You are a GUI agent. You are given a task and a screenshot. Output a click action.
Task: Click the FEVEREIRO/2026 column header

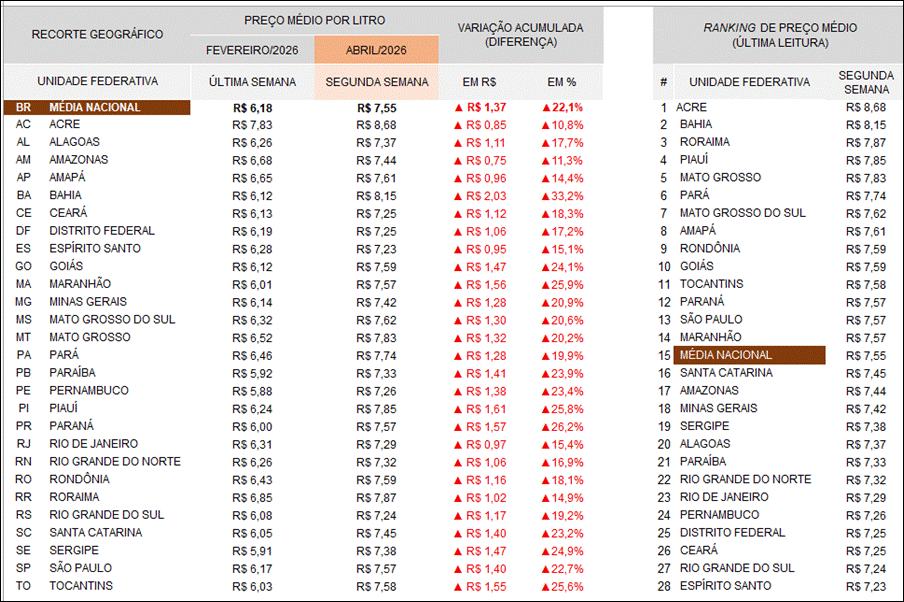pos(252,49)
